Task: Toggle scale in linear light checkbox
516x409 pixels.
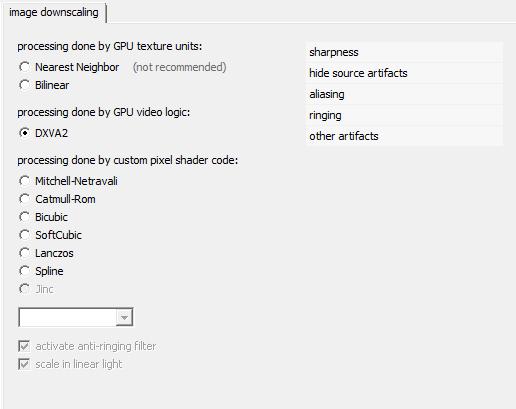Action: (x=24, y=364)
